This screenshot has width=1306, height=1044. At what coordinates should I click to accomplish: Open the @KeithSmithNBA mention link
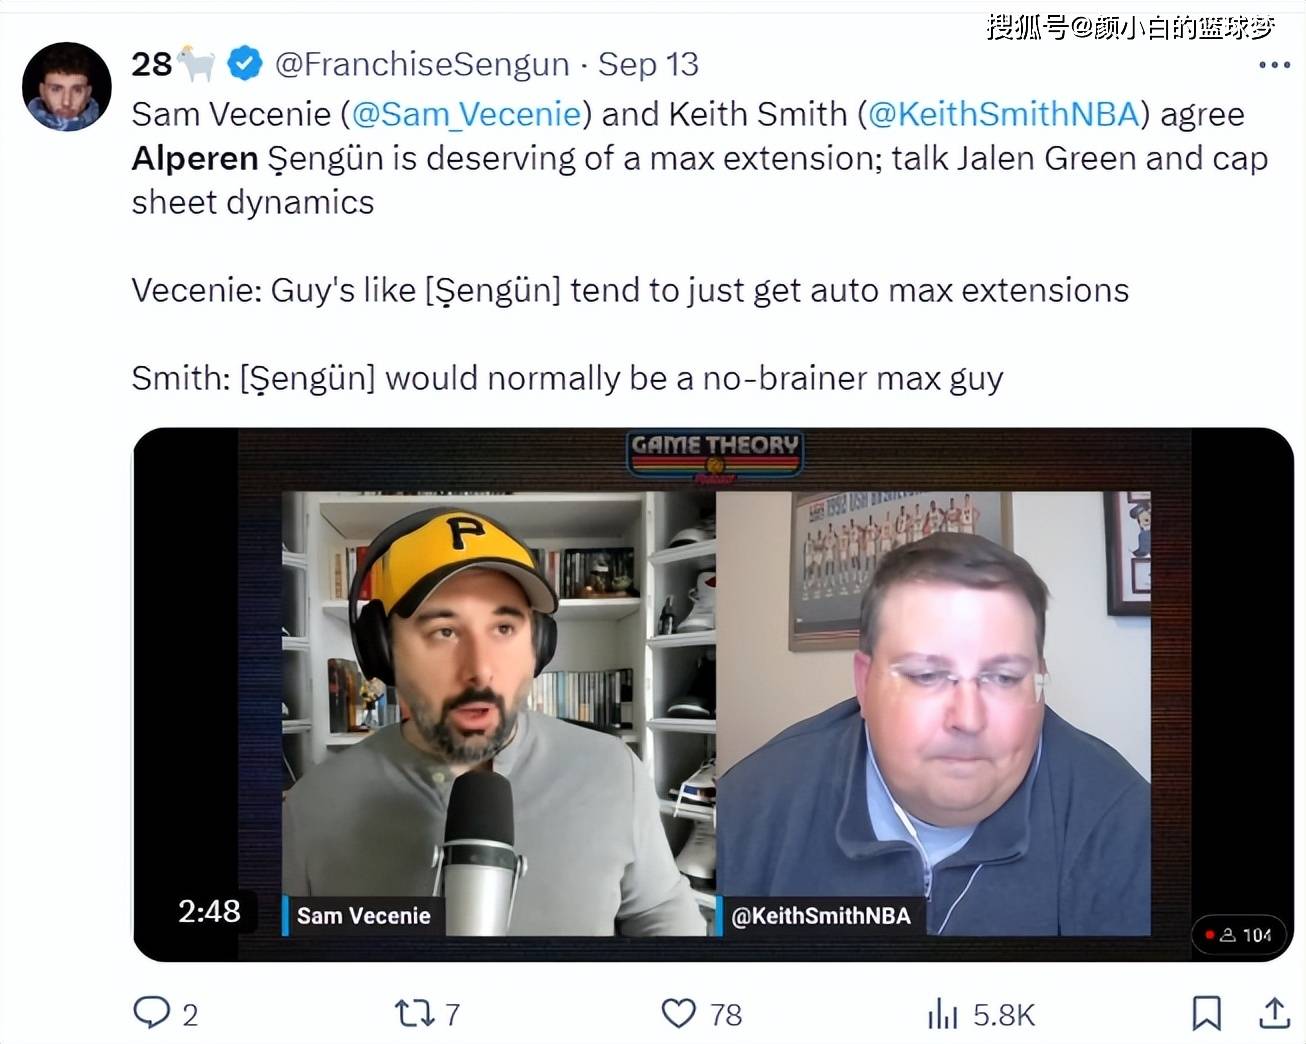tap(1003, 114)
